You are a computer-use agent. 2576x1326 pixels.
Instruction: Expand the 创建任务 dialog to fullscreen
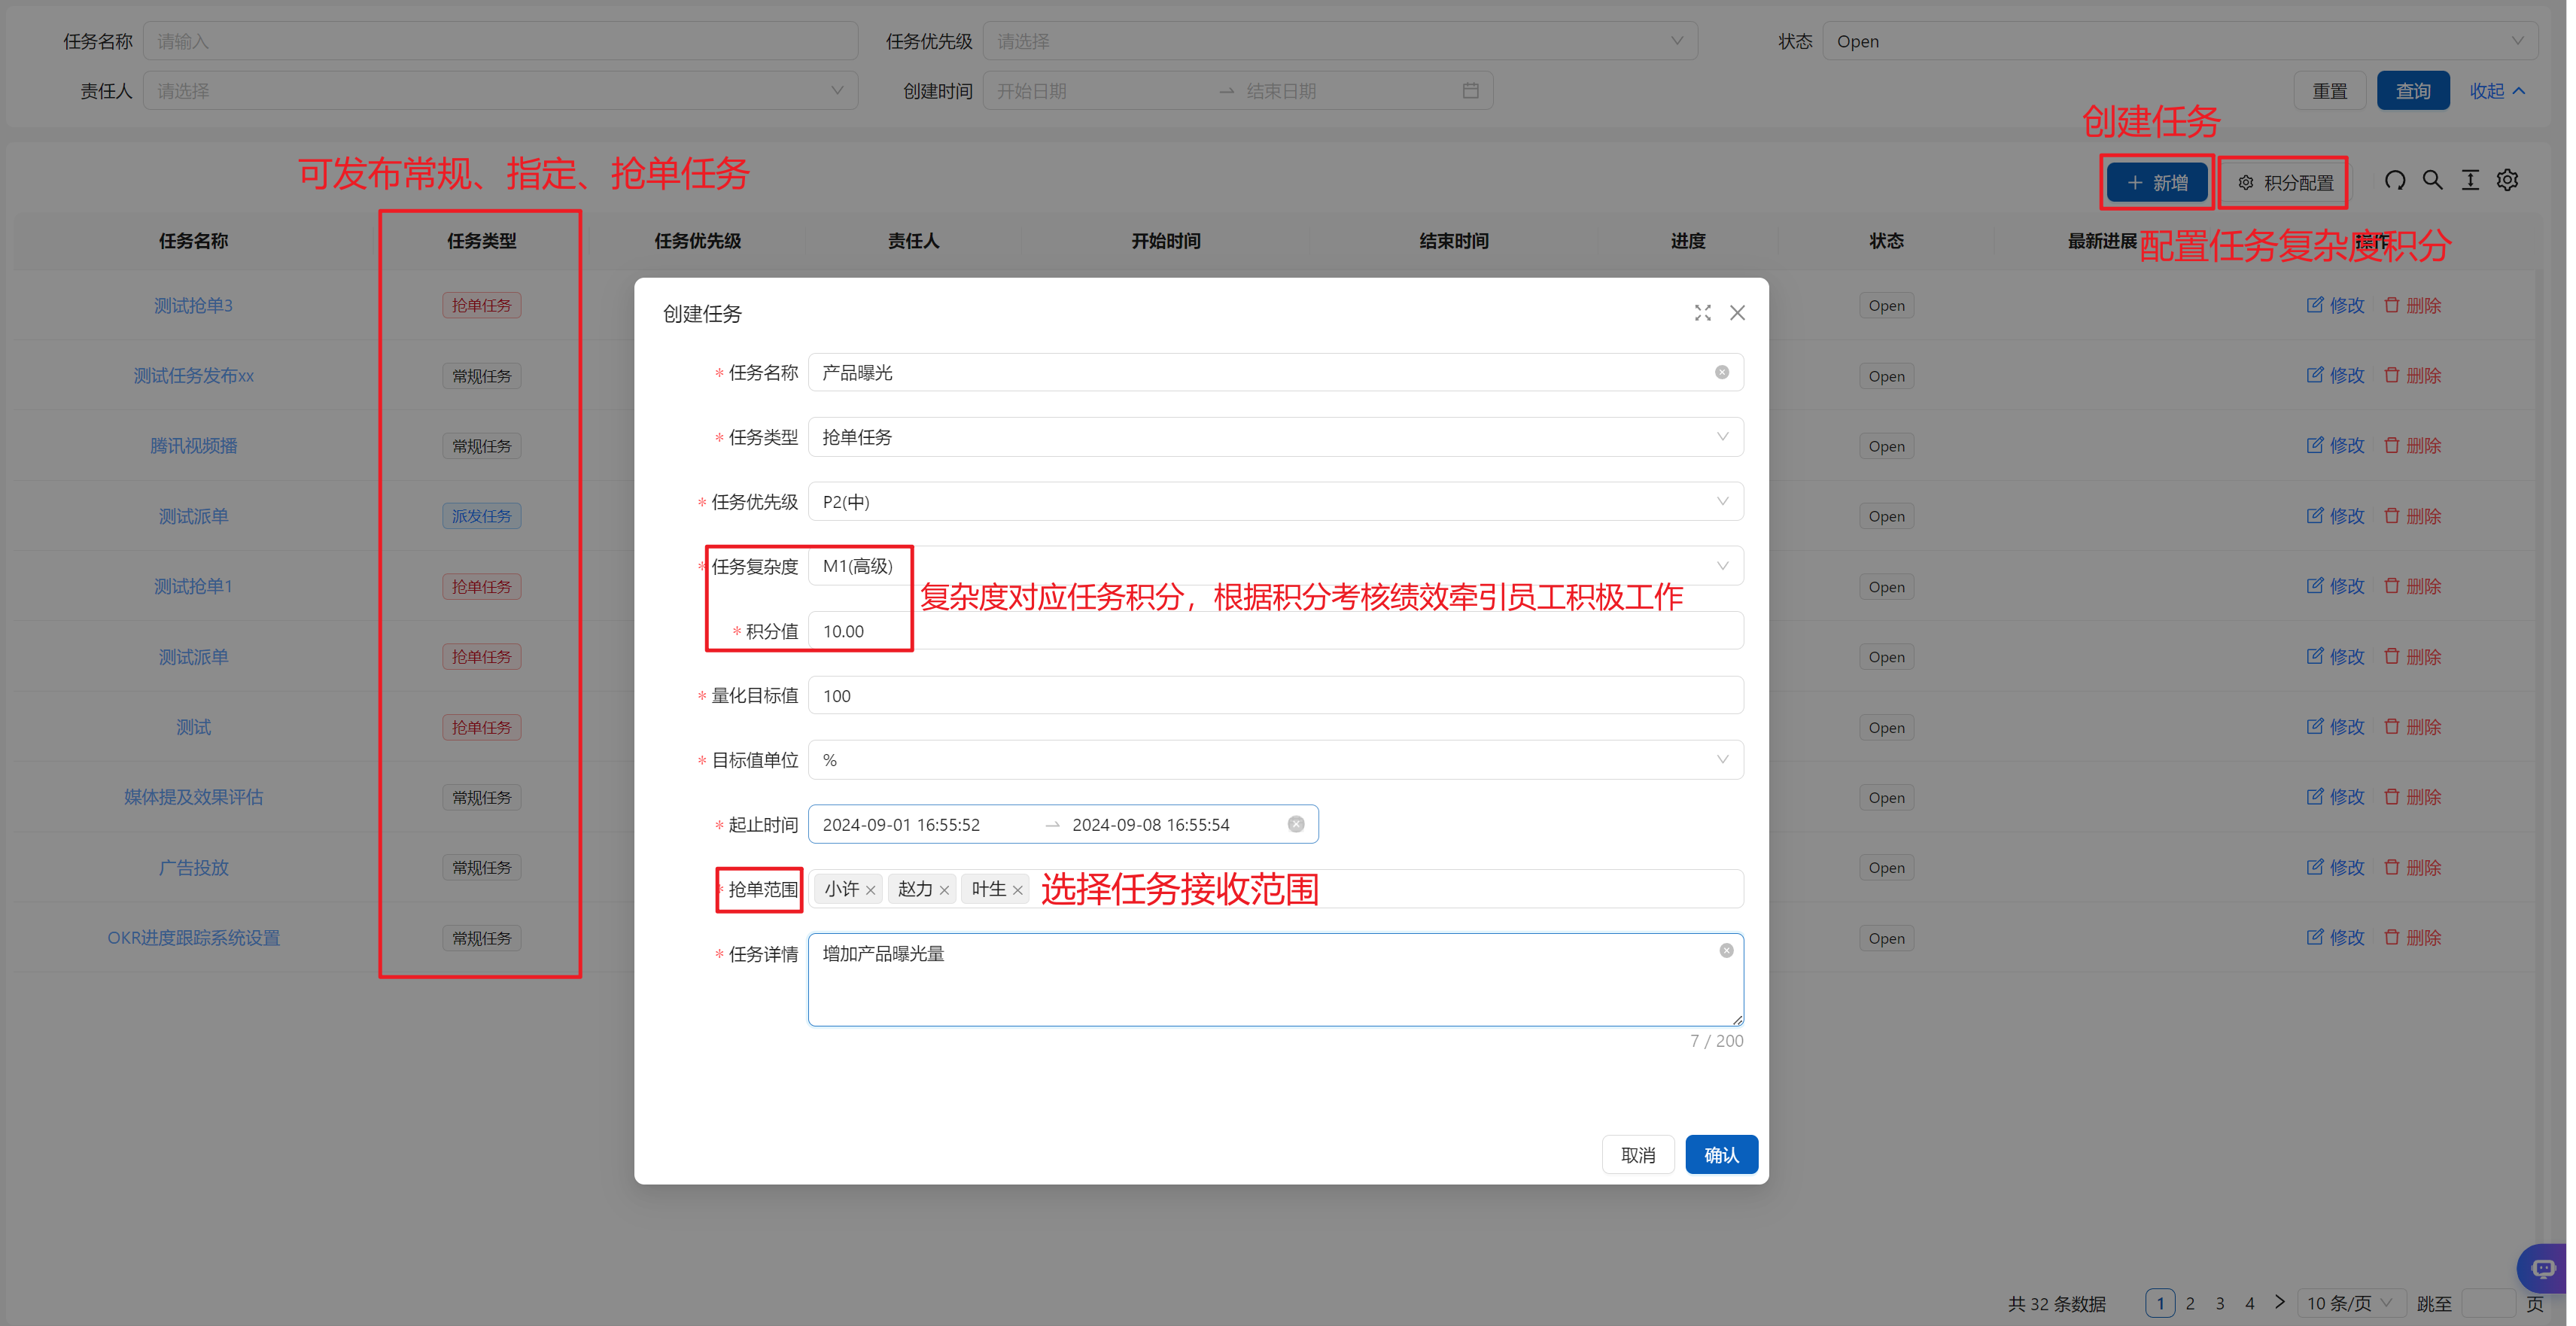point(1703,313)
